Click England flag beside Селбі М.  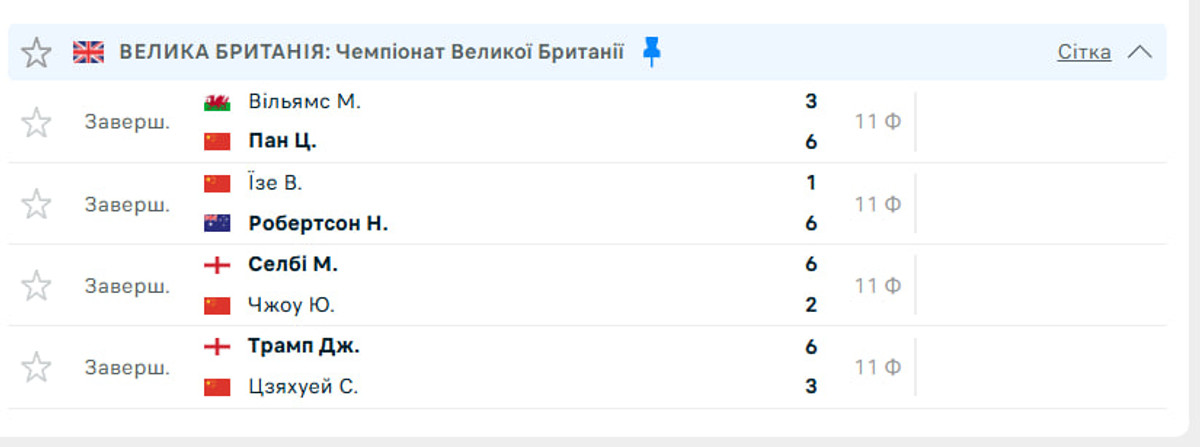click(217, 265)
